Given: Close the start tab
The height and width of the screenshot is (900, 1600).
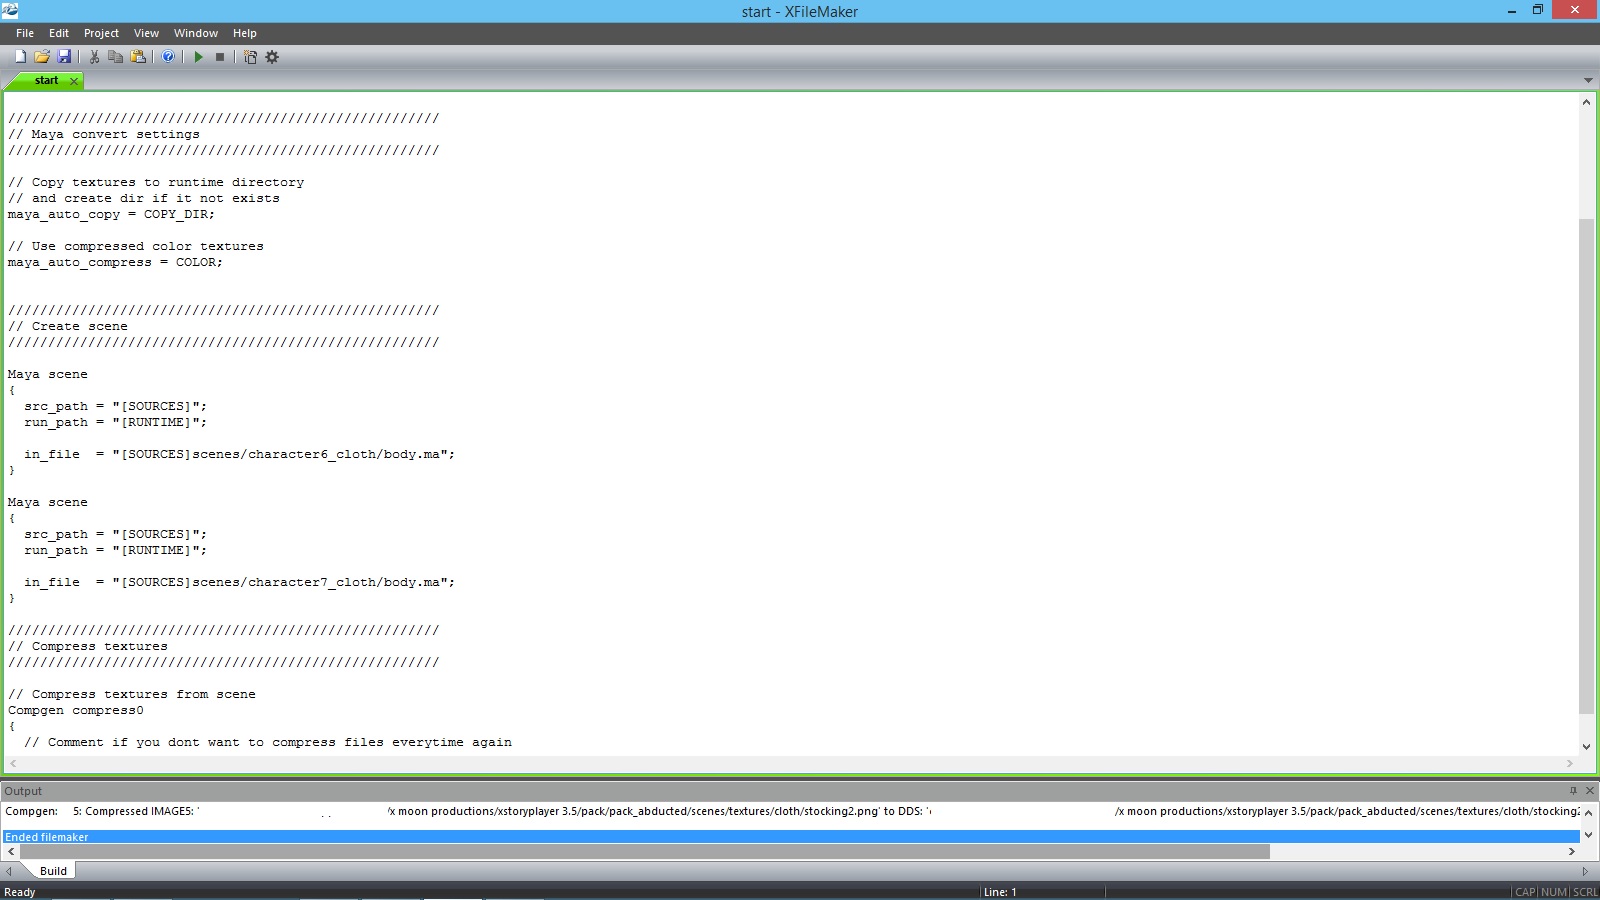Looking at the screenshot, I should [74, 81].
